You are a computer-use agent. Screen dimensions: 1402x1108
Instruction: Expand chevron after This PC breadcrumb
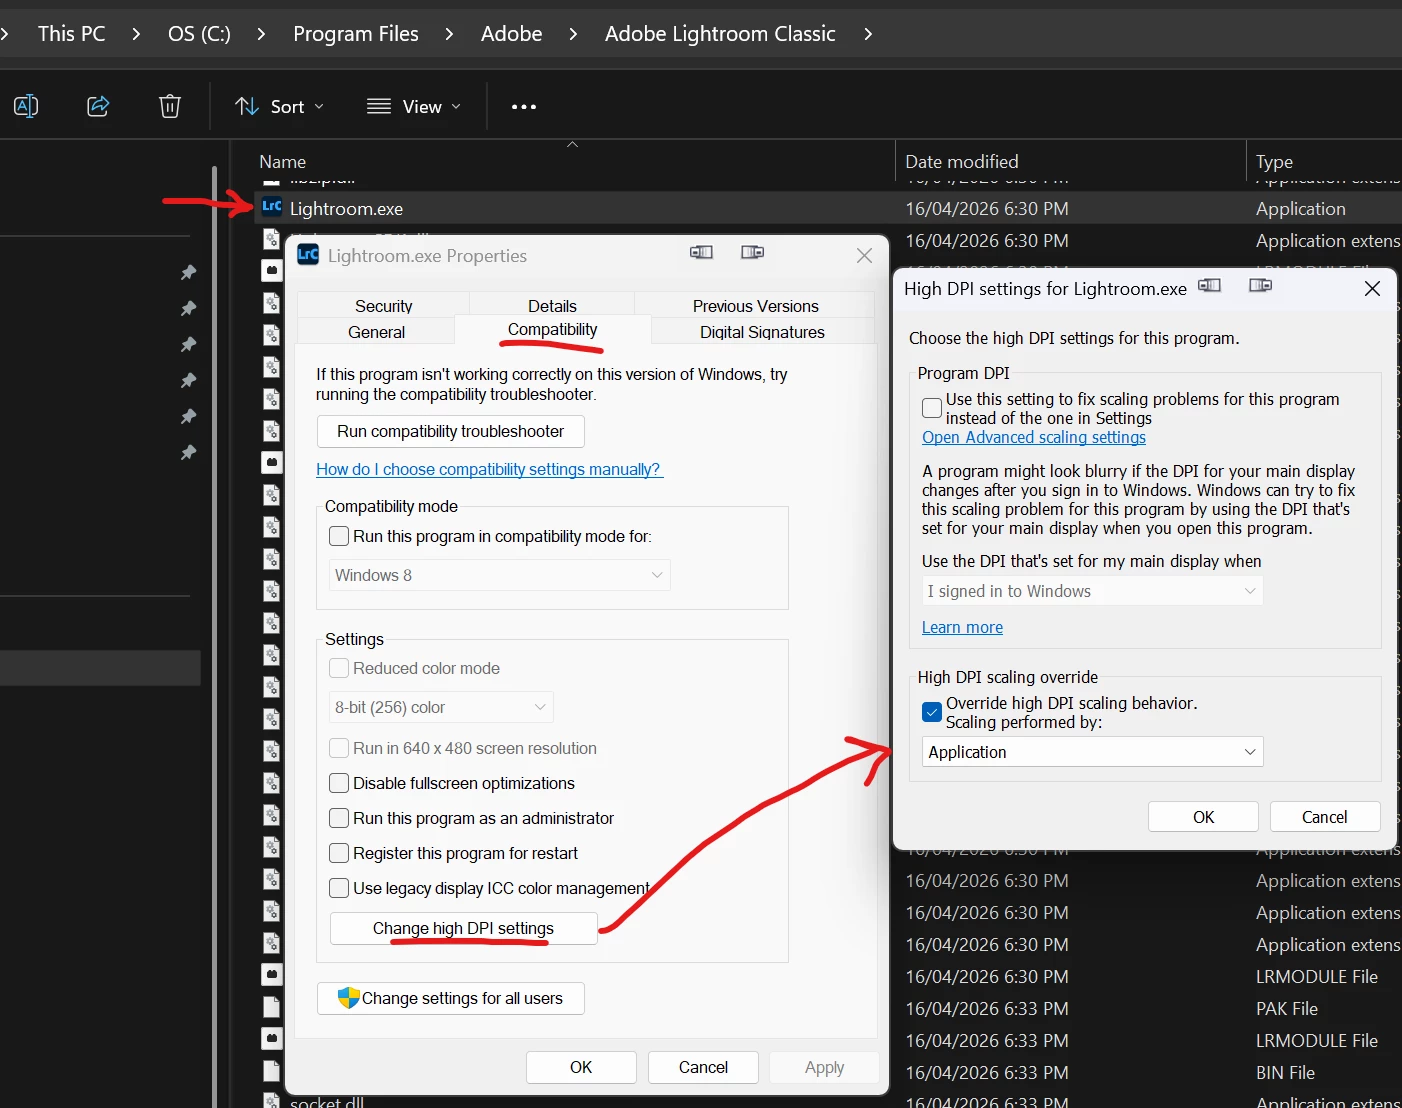(x=136, y=34)
